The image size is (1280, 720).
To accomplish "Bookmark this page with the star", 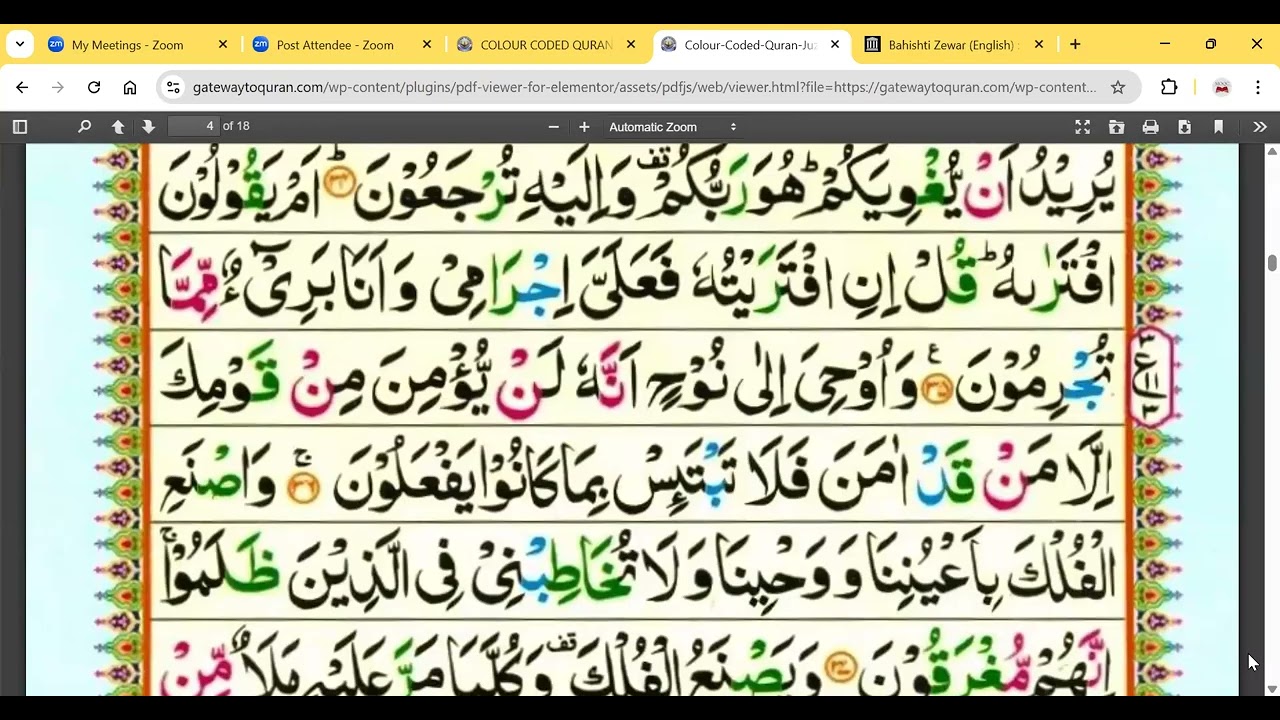I will pos(1118,88).
